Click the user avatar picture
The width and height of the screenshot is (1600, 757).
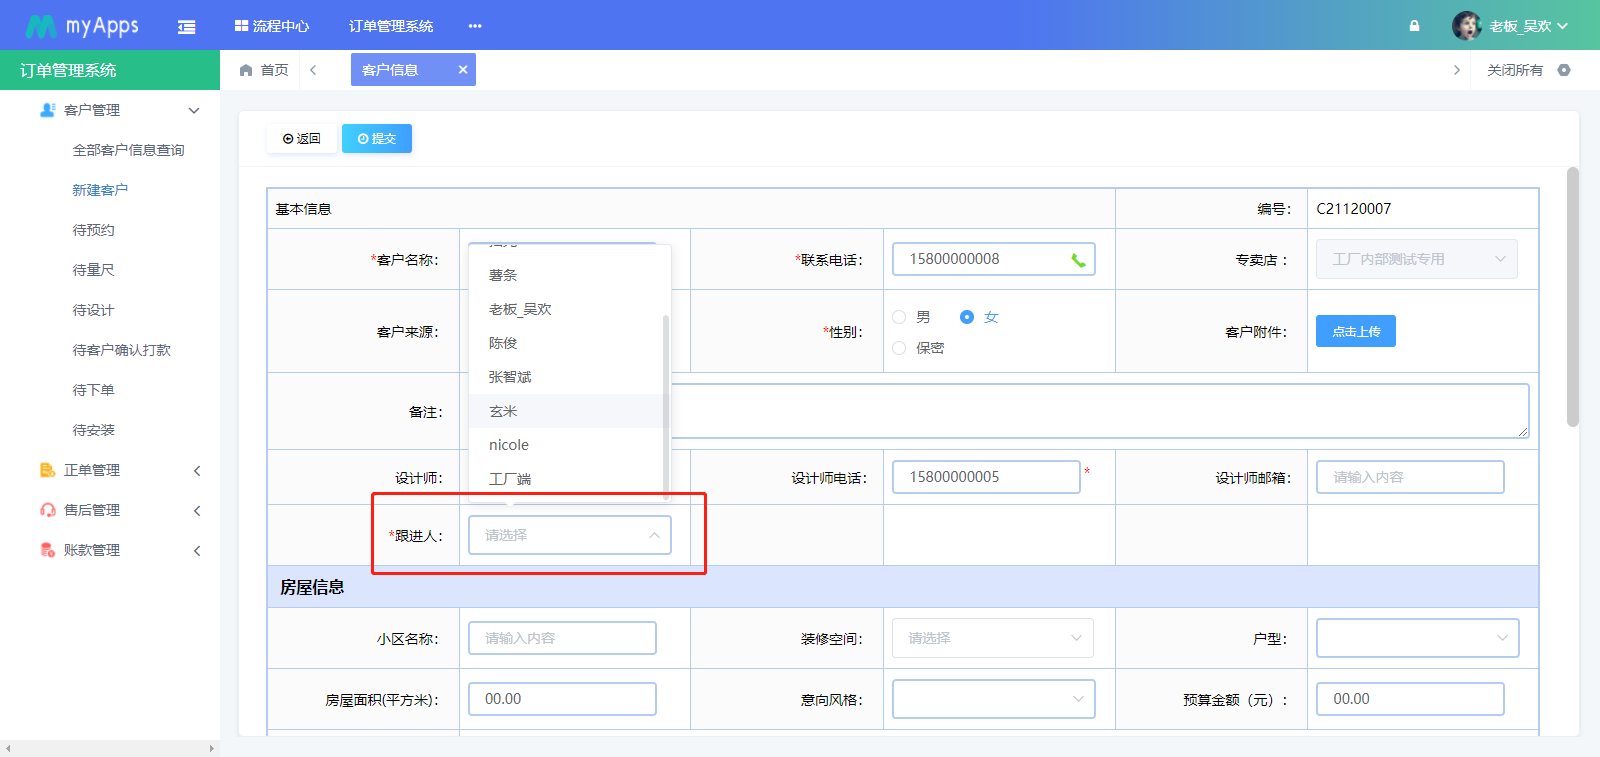click(x=1466, y=26)
